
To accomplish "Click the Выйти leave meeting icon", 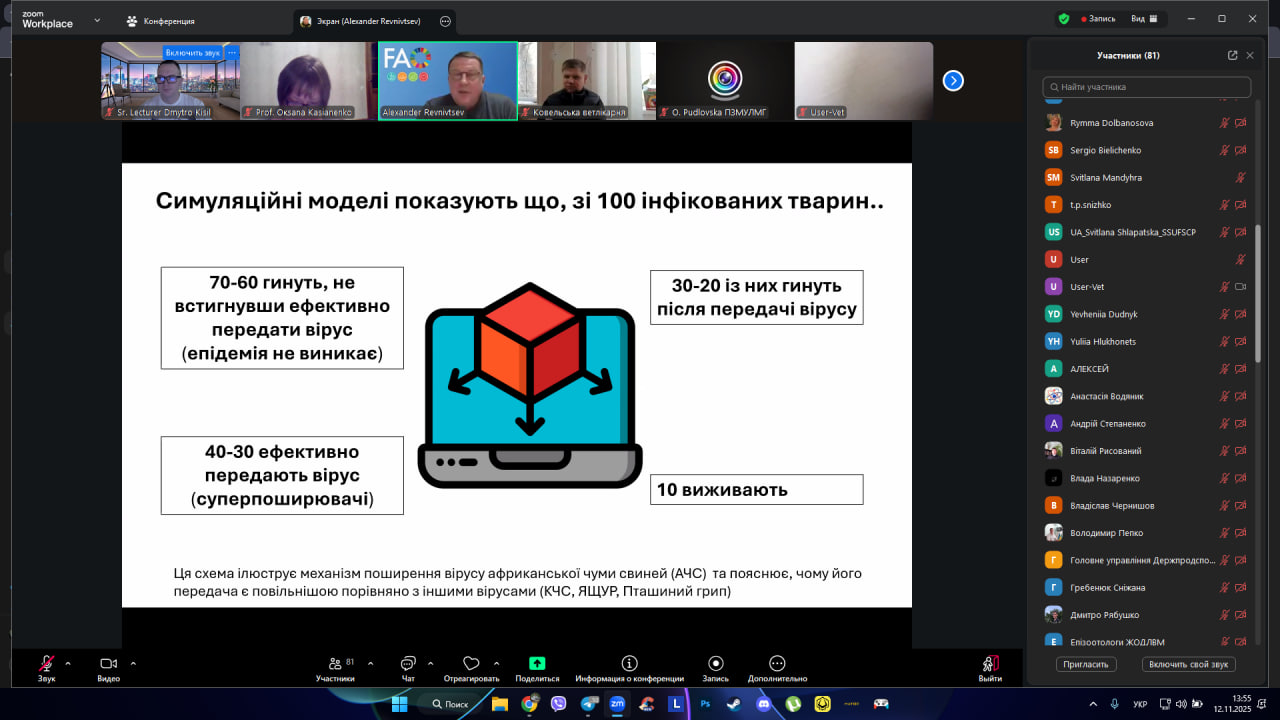I will click(990, 664).
